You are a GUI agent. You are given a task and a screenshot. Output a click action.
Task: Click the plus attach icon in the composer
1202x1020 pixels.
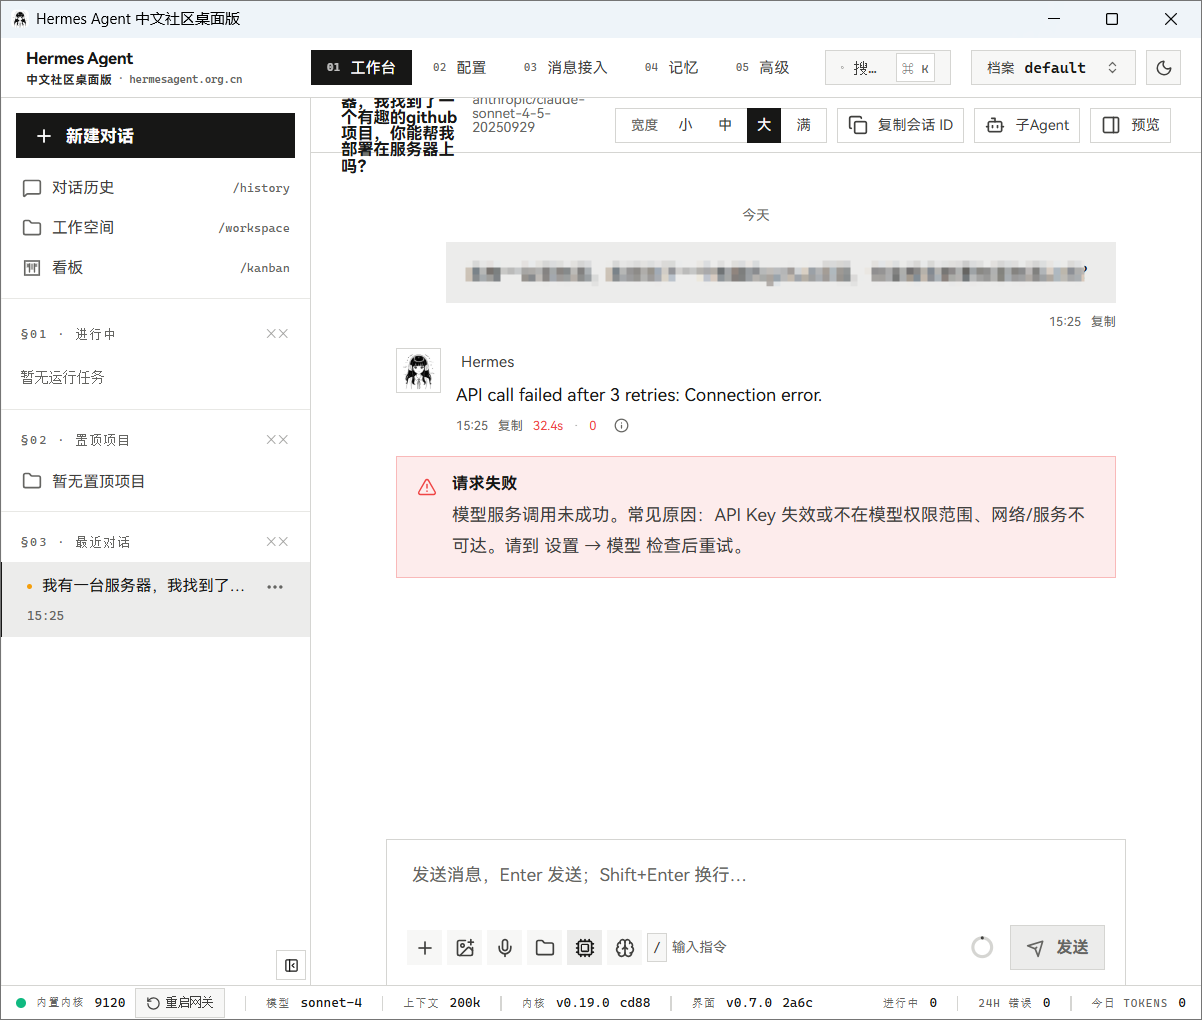(424, 947)
